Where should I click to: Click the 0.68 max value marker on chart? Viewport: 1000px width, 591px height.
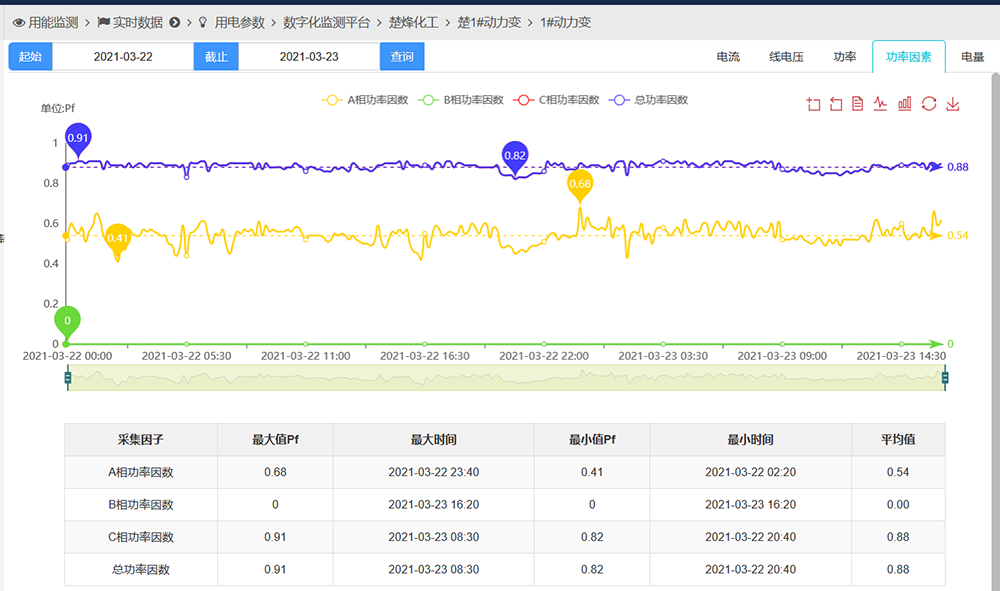pos(580,184)
